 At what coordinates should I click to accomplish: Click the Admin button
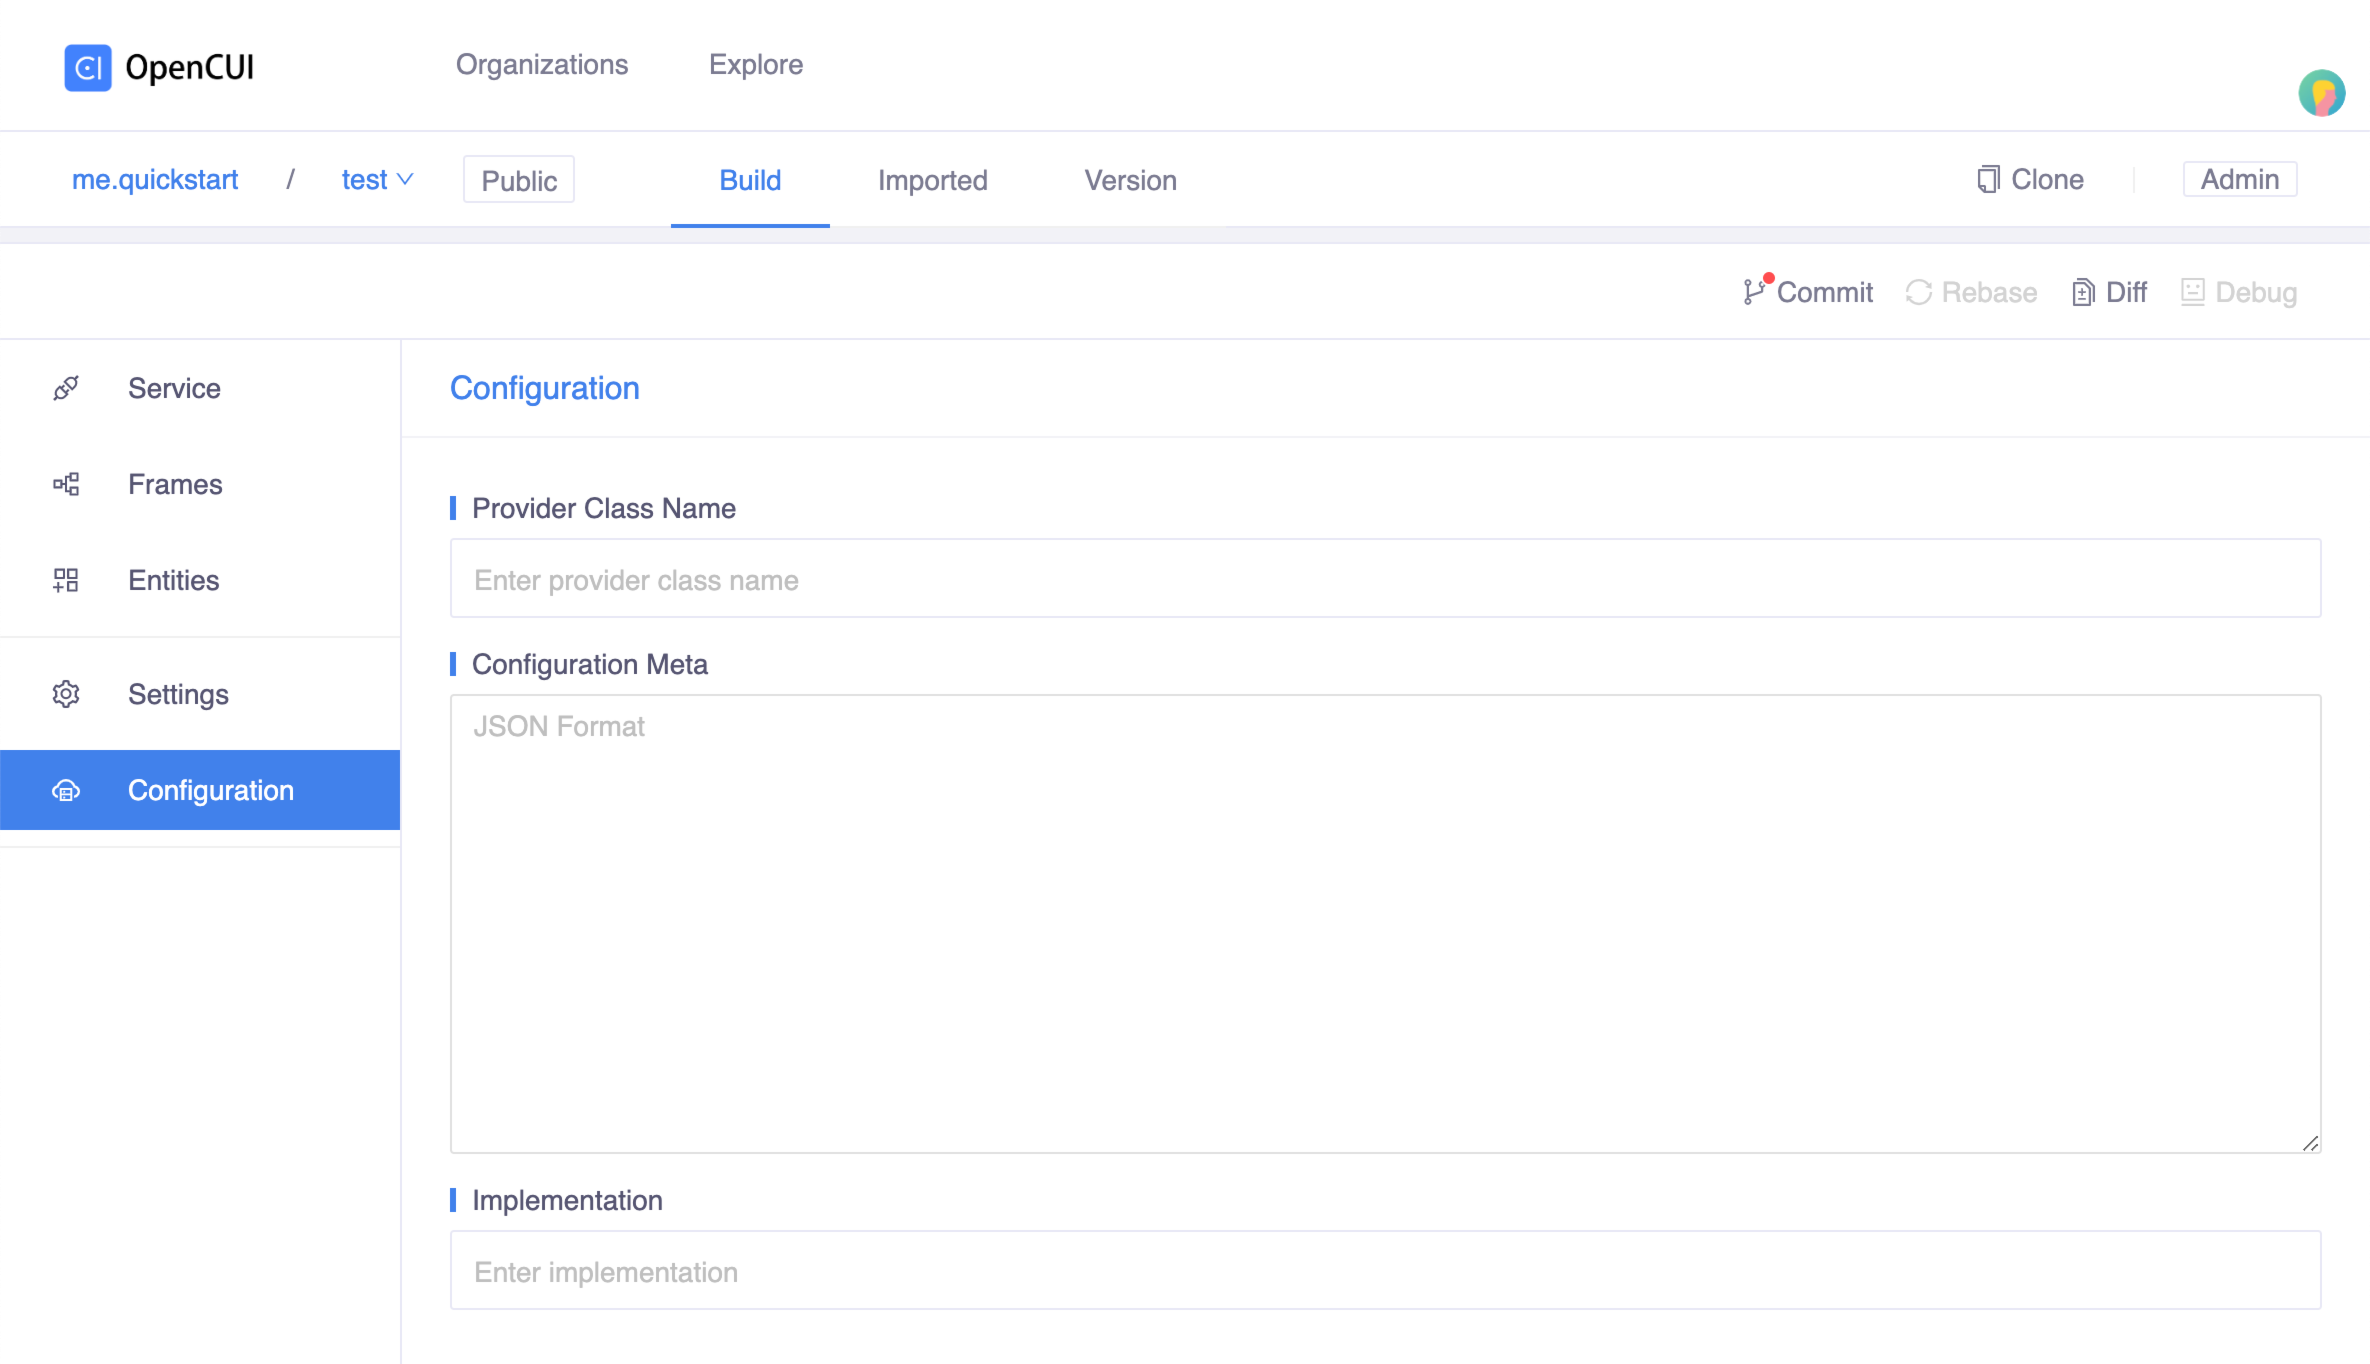(x=2239, y=180)
